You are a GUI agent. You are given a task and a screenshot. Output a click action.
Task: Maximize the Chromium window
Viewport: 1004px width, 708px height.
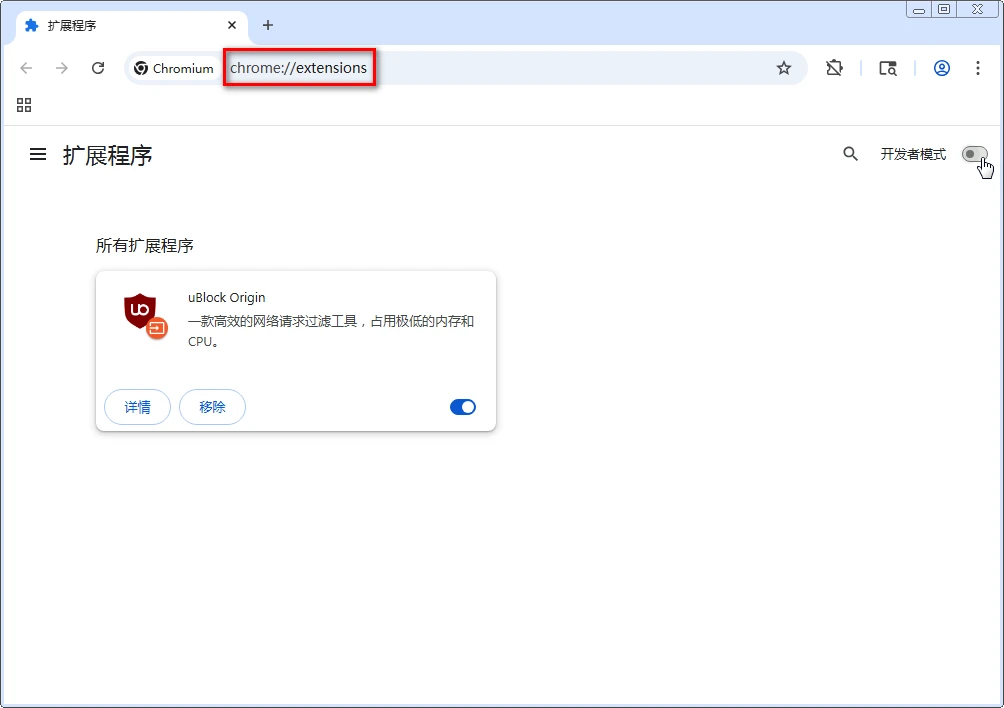click(x=944, y=9)
